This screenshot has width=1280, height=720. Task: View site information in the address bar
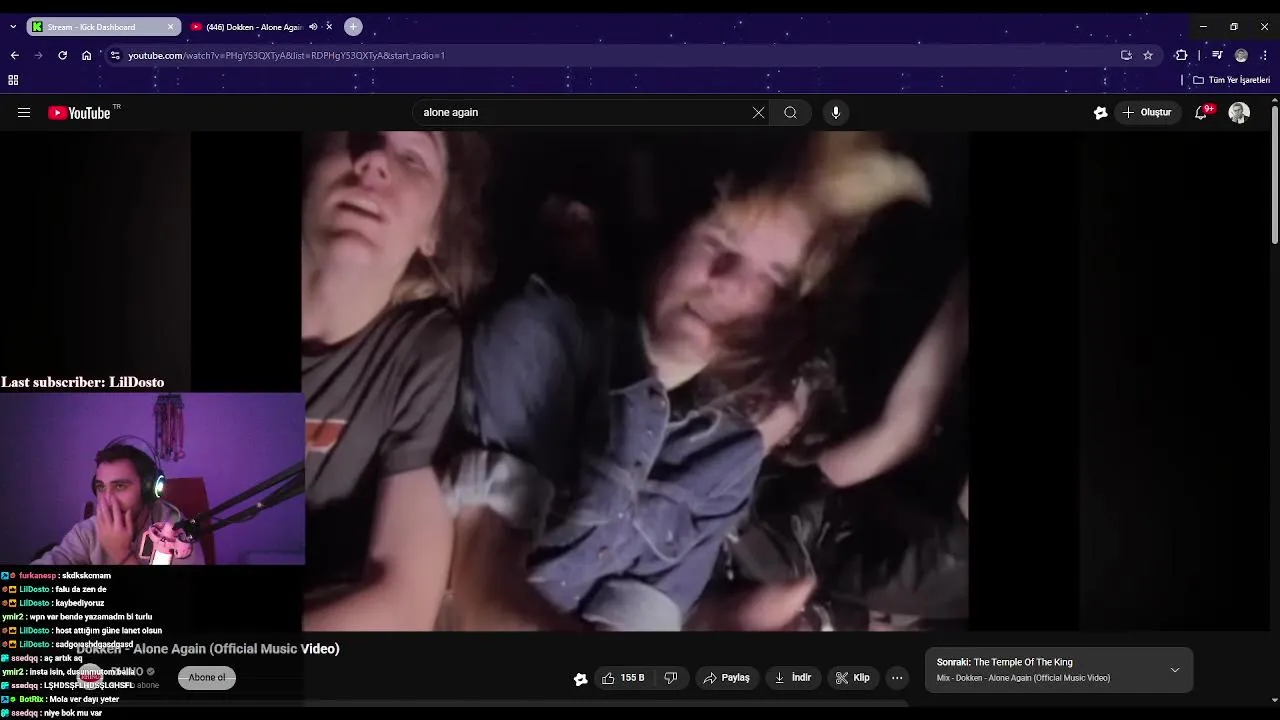pos(115,55)
